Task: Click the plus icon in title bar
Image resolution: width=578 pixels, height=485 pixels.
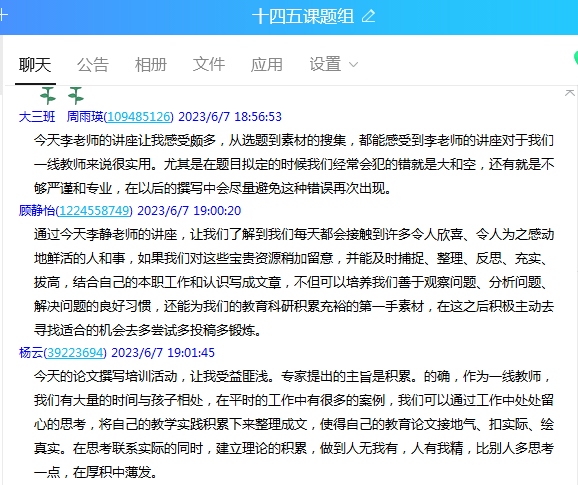Action: coord(3,15)
